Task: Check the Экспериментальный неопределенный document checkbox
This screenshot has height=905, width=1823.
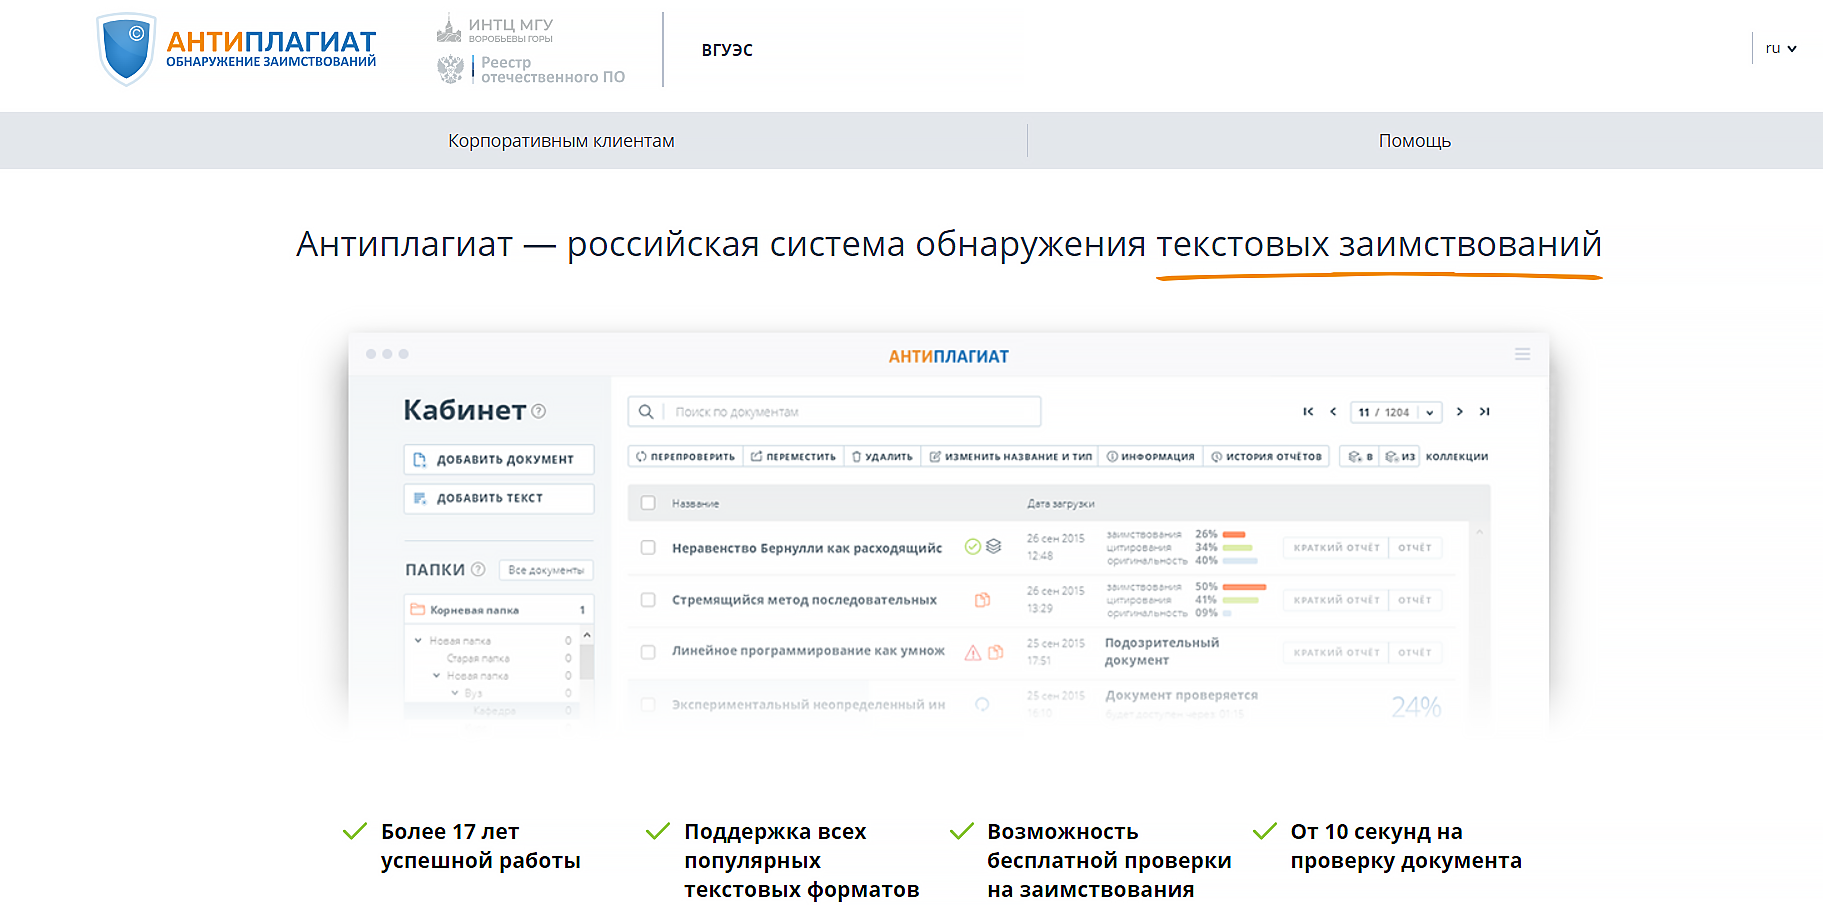Action: click(x=648, y=704)
